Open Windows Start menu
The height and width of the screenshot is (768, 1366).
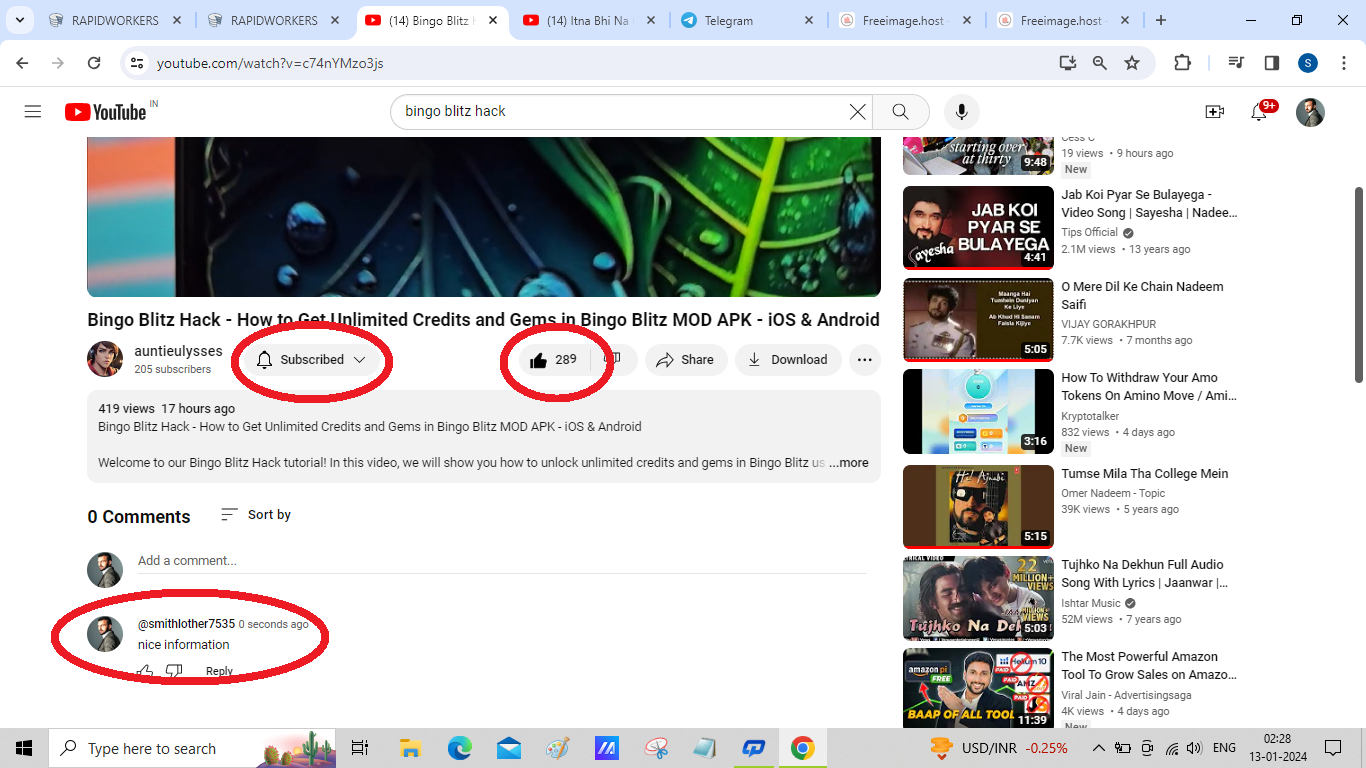[24, 748]
